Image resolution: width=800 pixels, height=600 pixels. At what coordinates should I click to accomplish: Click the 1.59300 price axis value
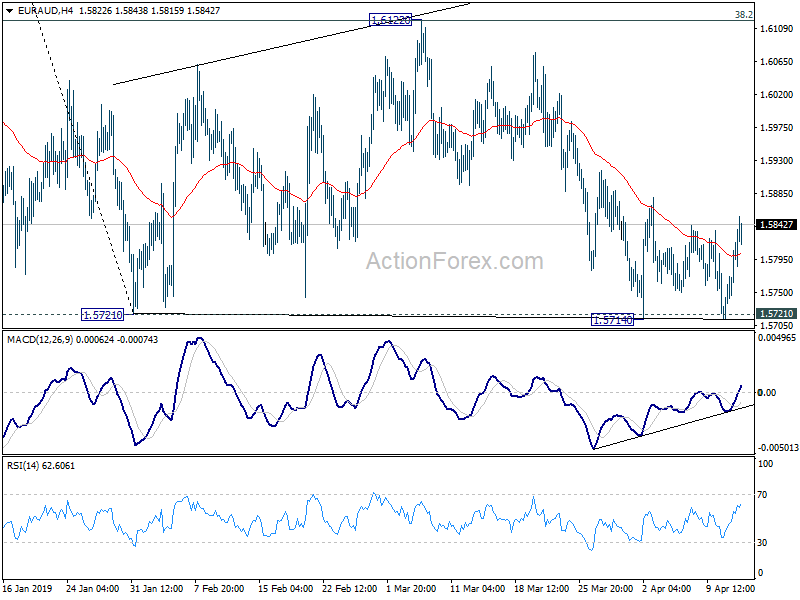pyautogui.click(x=777, y=161)
